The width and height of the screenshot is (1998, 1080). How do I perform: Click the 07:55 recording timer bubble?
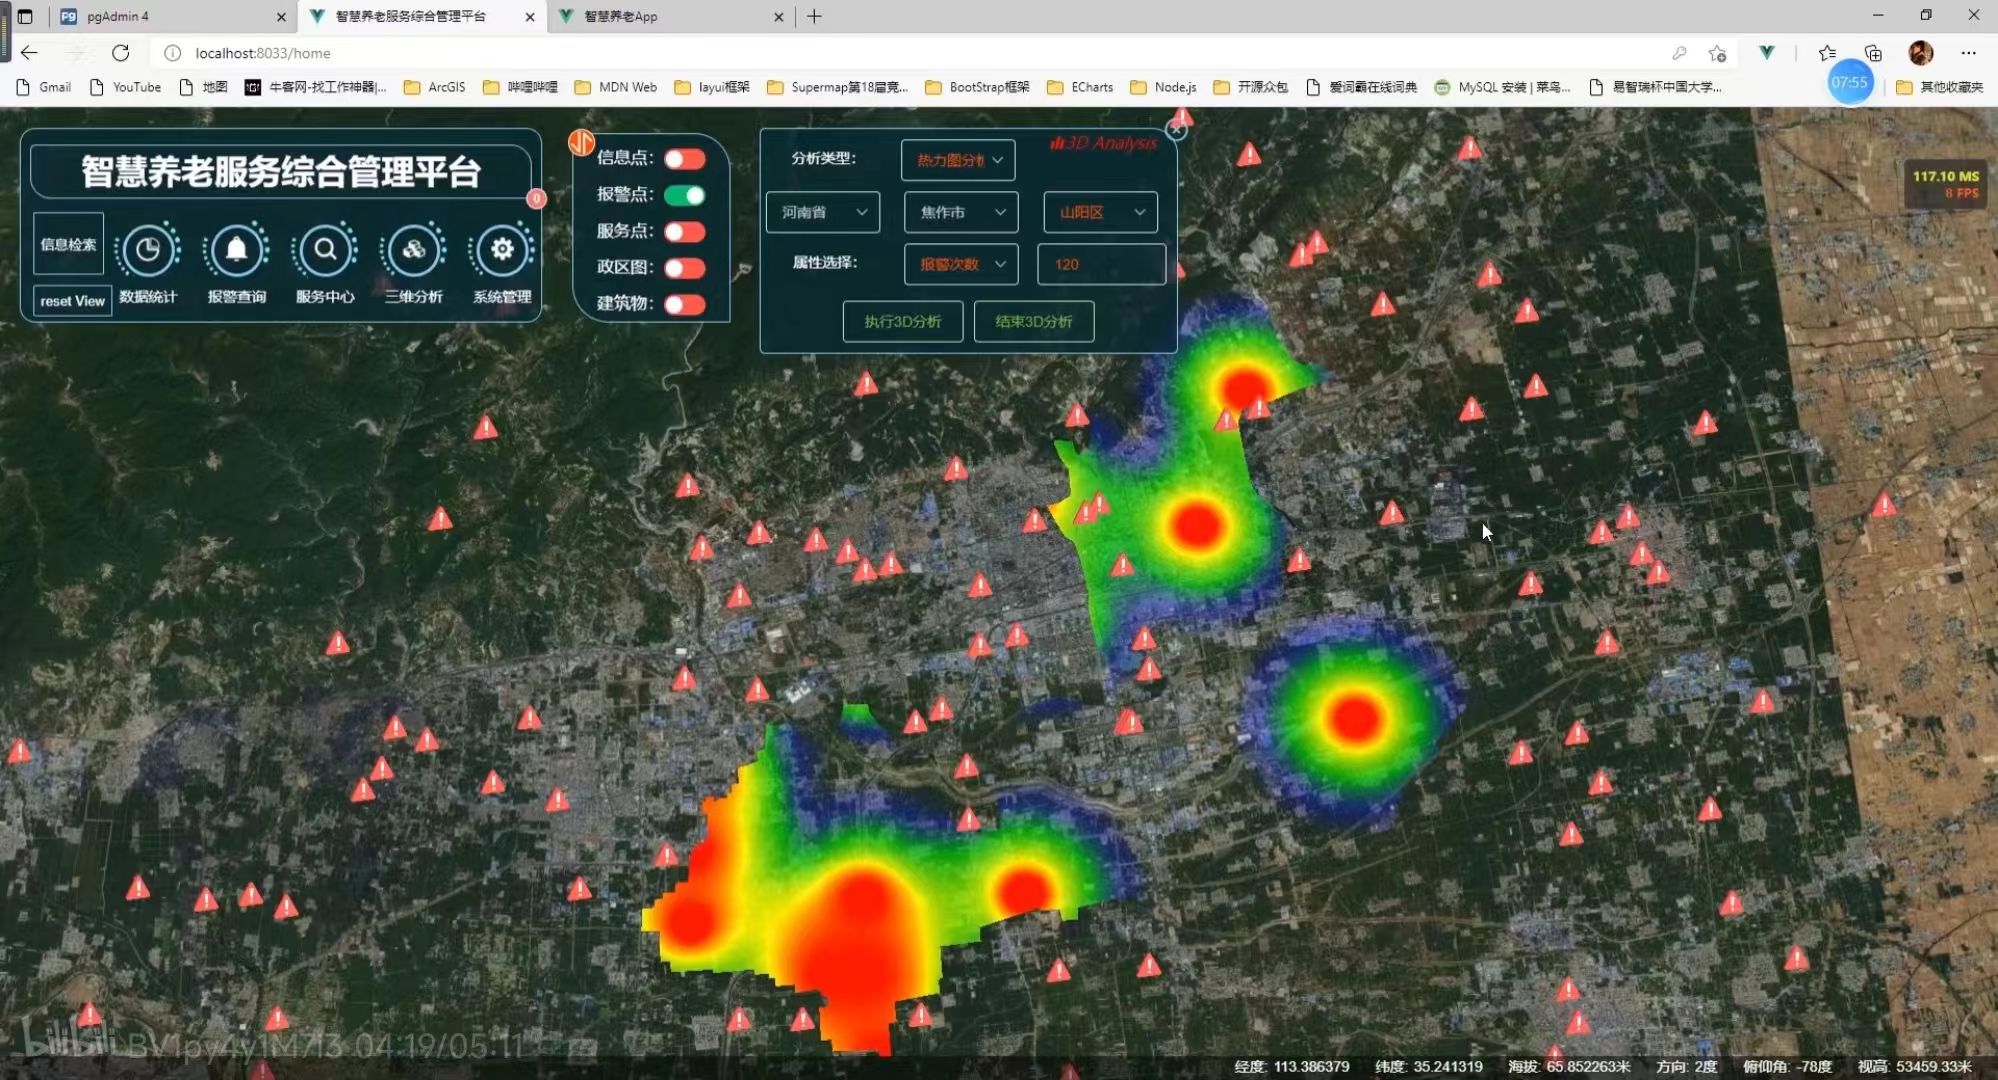[1850, 82]
